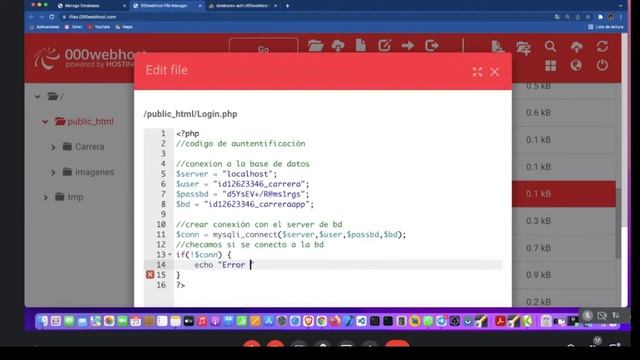
Task: Open Adobe Acrobat from the dock
Action: 500,321
